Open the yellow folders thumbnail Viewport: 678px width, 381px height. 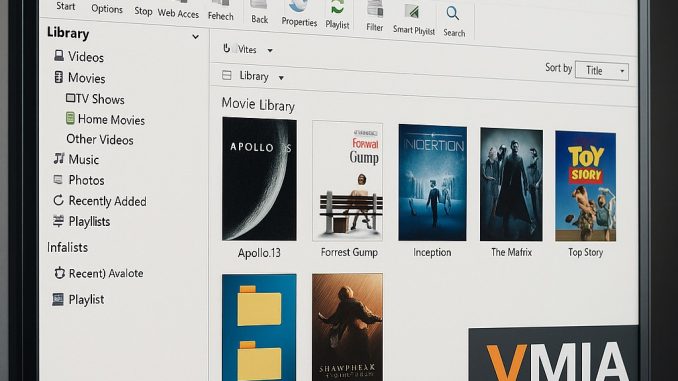click(259, 327)
